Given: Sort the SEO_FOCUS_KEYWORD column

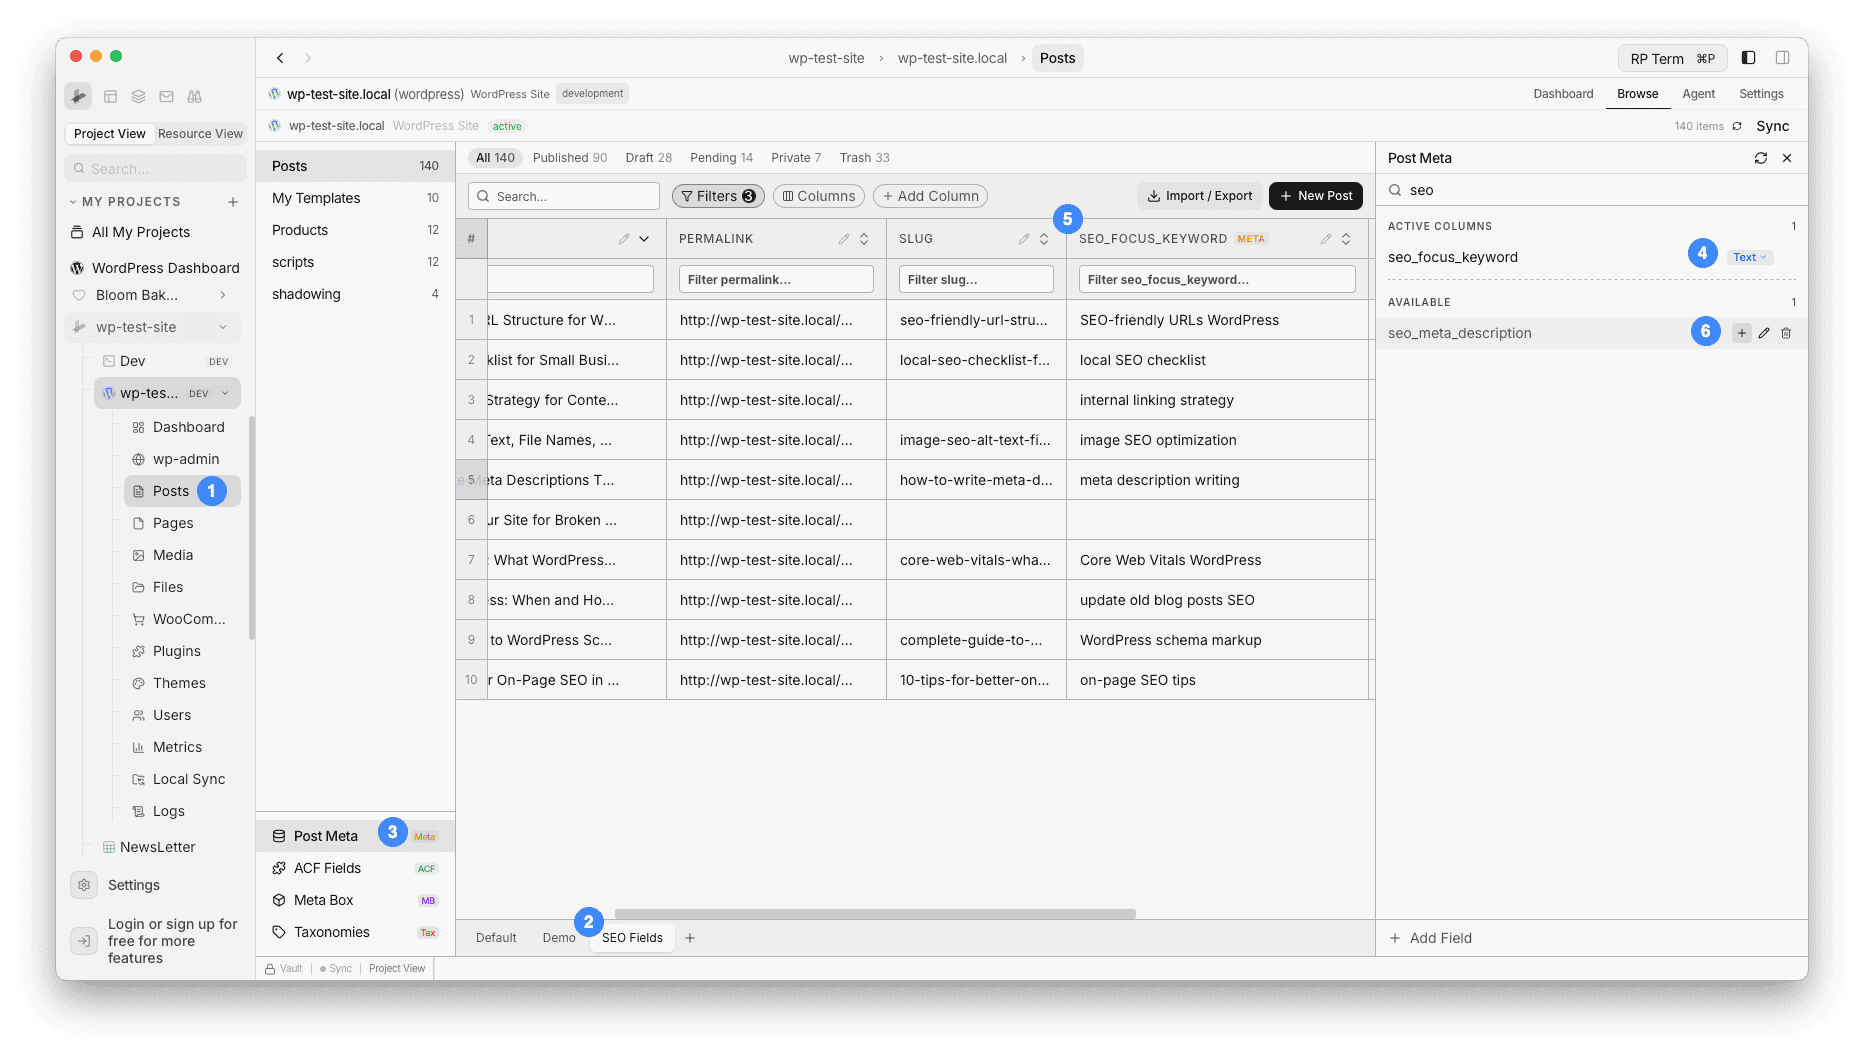Looking at the screenshot, I should pyautogui.click(x=1346, y=239).
